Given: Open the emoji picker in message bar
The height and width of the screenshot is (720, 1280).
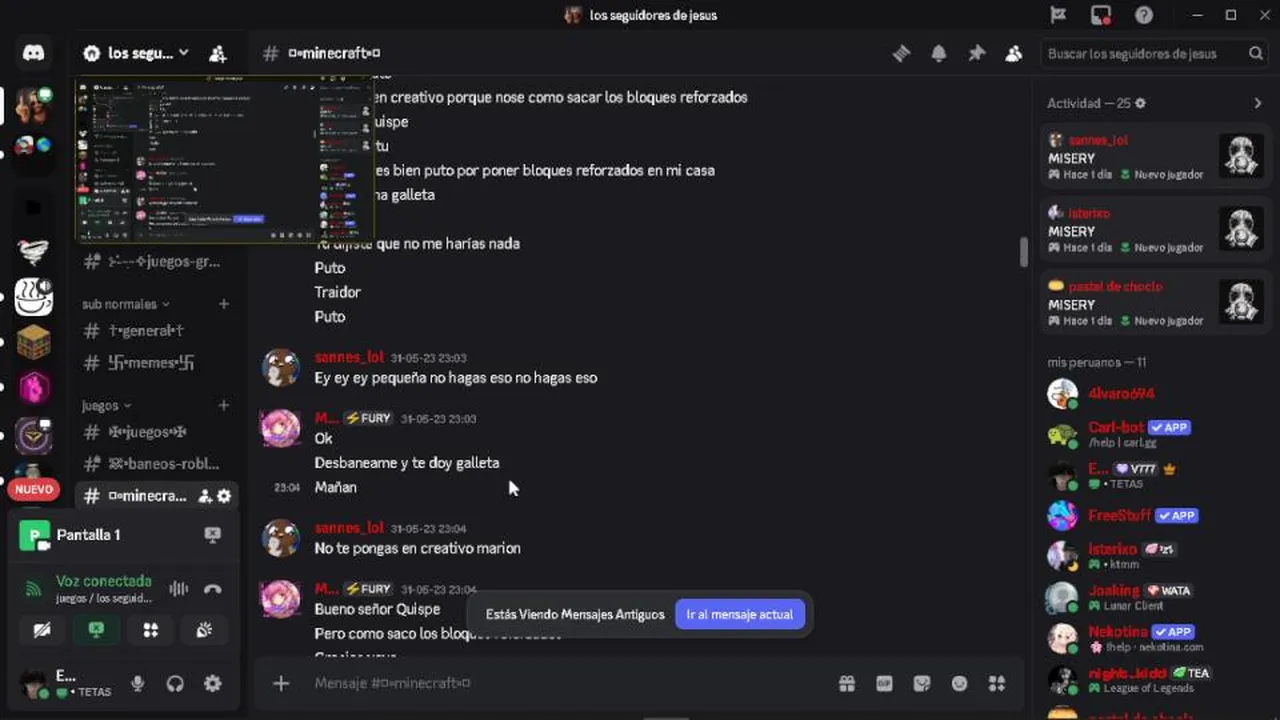Looking at the screenshot, I should 959,684.
